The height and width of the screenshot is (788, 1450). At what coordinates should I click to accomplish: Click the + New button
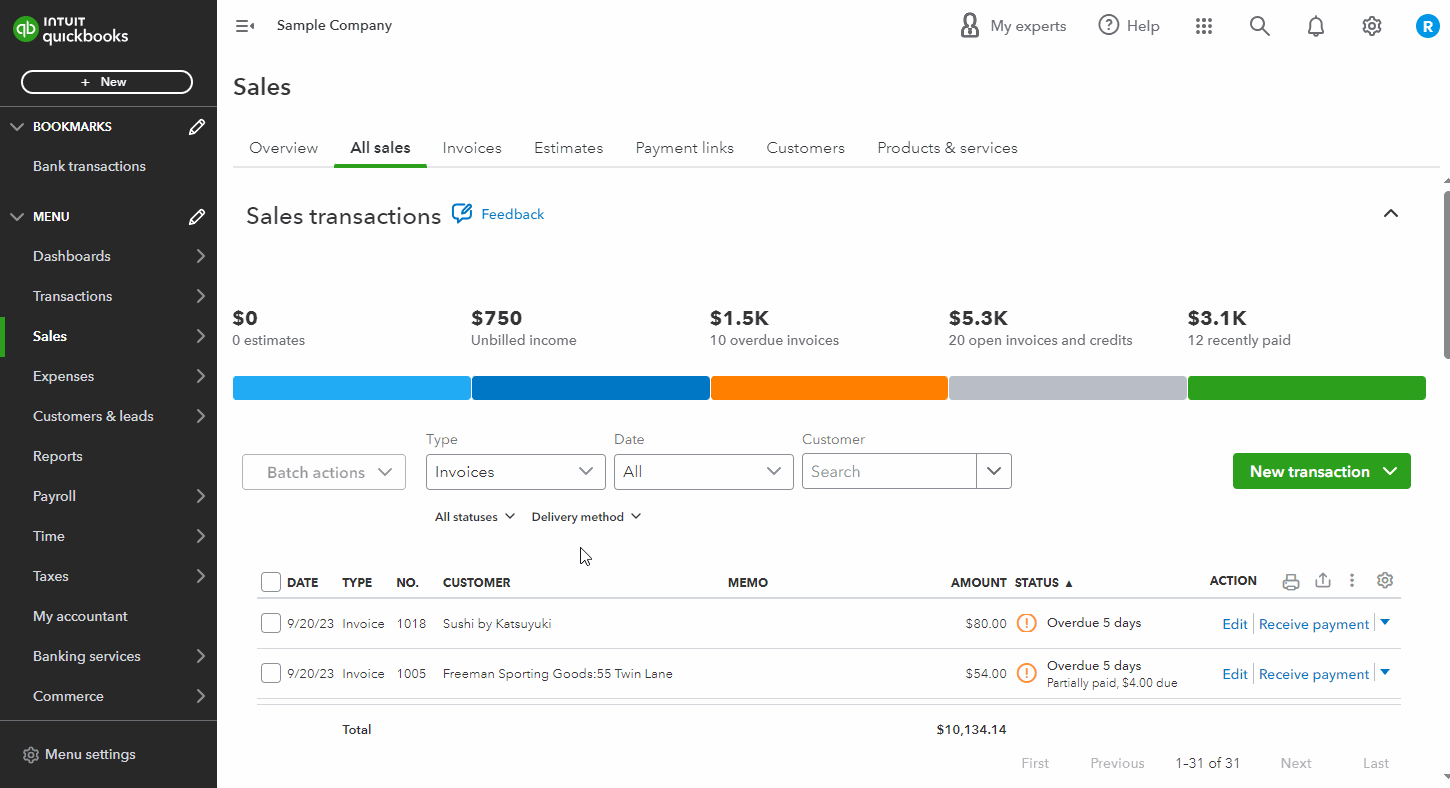107,82
